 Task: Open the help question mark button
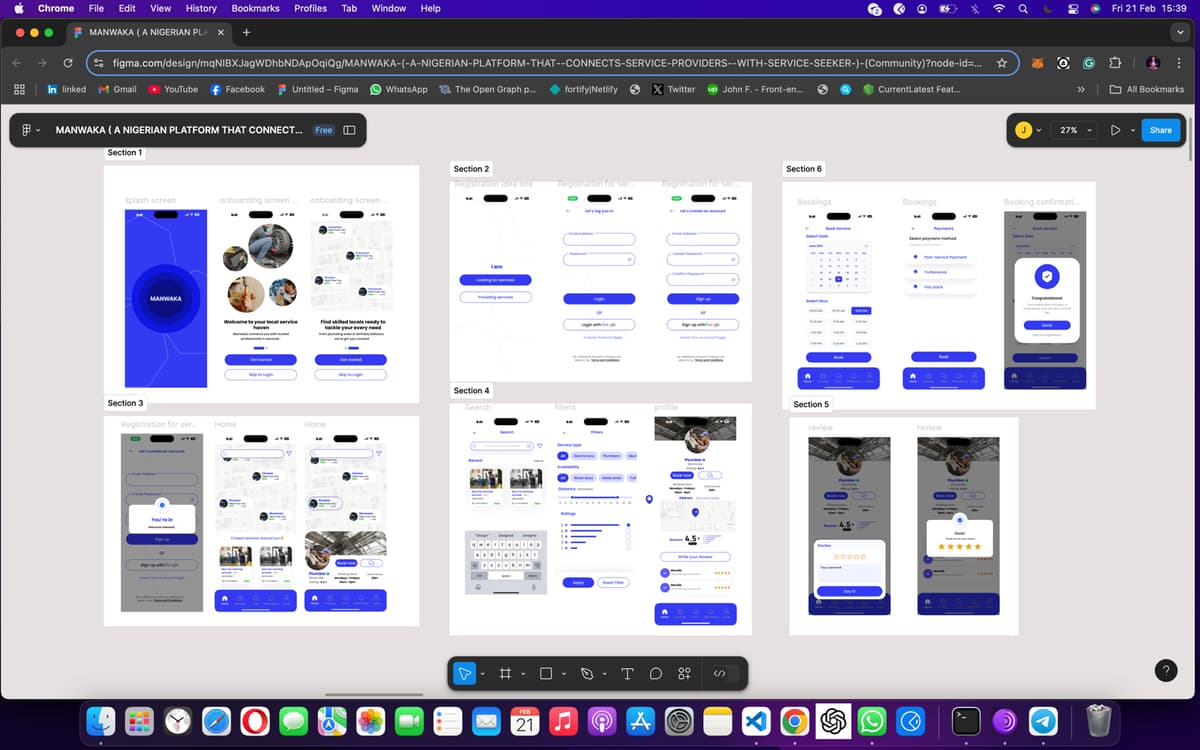(1165, 671)
